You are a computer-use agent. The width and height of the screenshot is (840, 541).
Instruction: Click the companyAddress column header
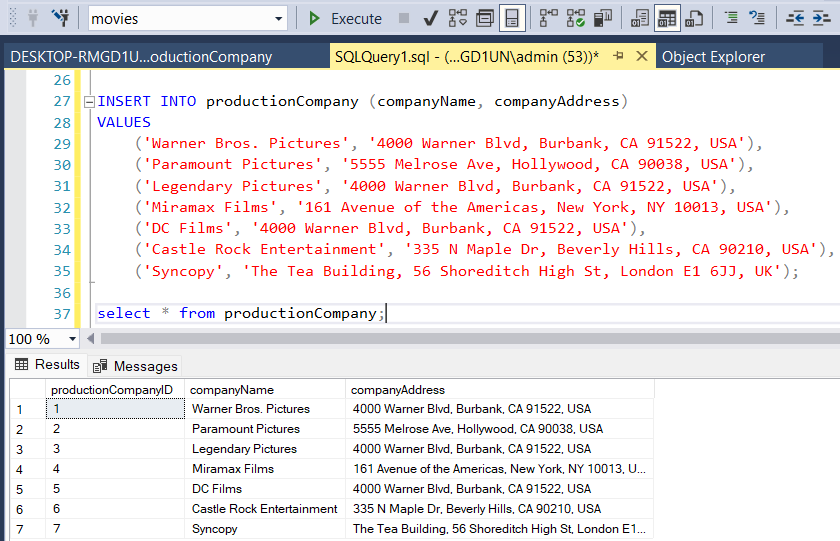coord(500,389)
